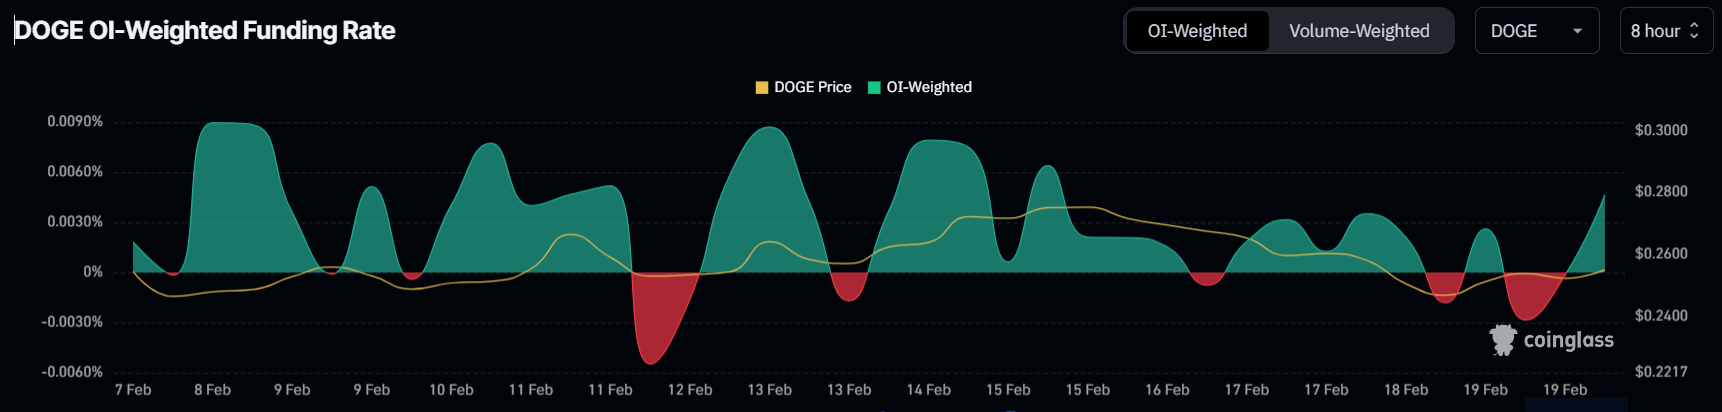This screenshot has height=412, width=1722.
Task: Select the OI-Weighted tab
Action: (1197, 31)
